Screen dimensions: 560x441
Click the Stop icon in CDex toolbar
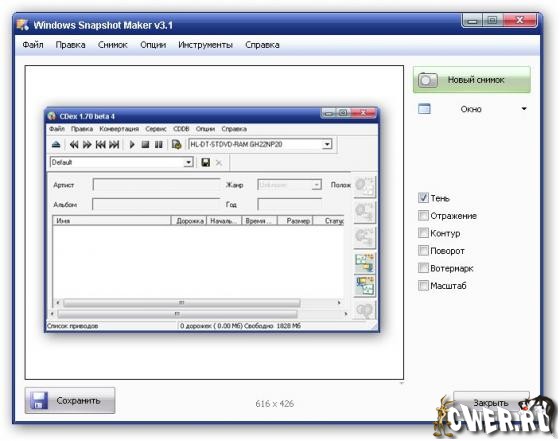tap(145, 144)
